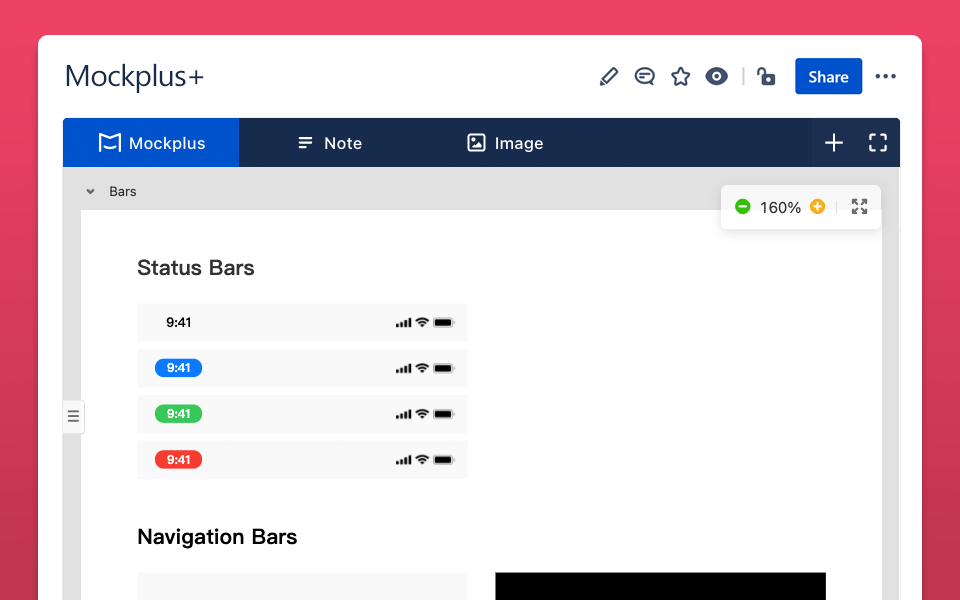Open the three-dot more actions menu
Viewport: 960px width, 600px height.
885,77
